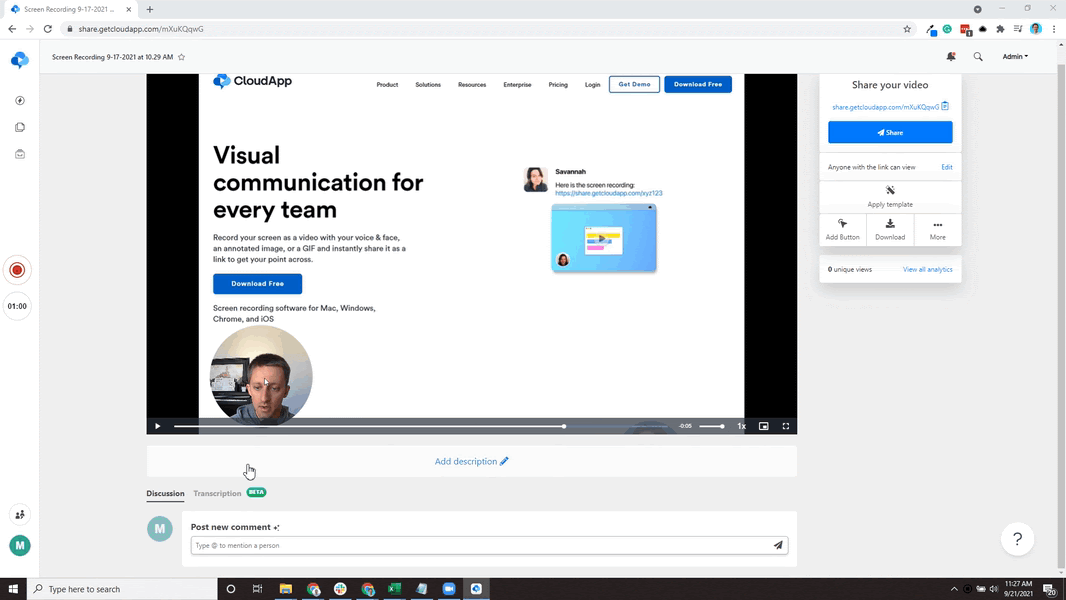Open the collections stacked pages sidebar icon
1066x600 pixels.
[20, 127]
